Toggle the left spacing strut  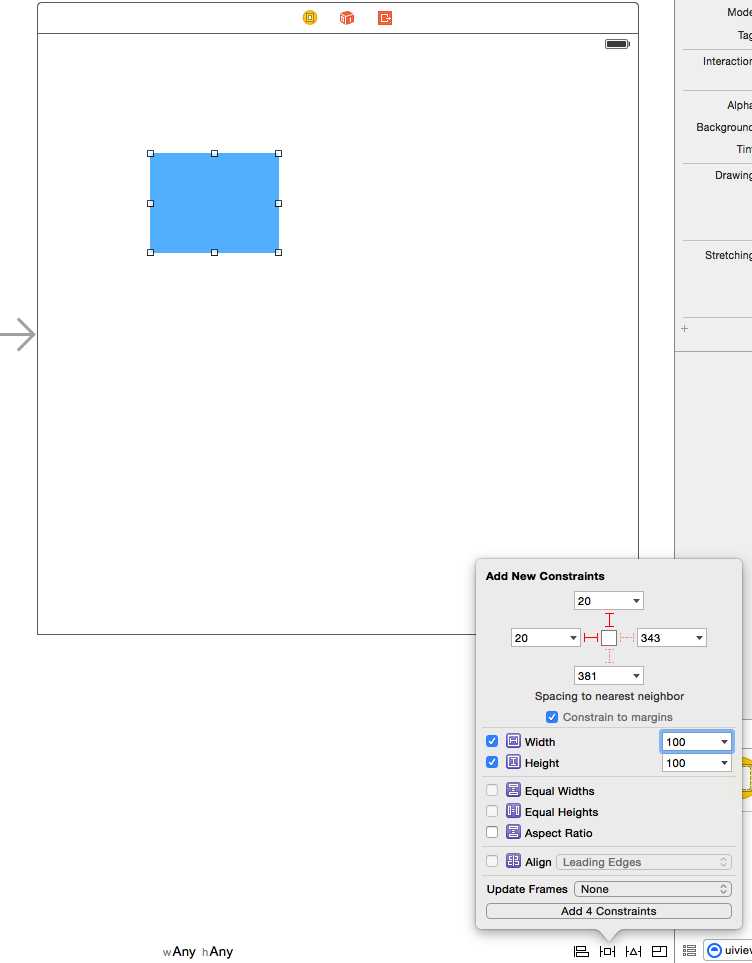tap(590, 638)
